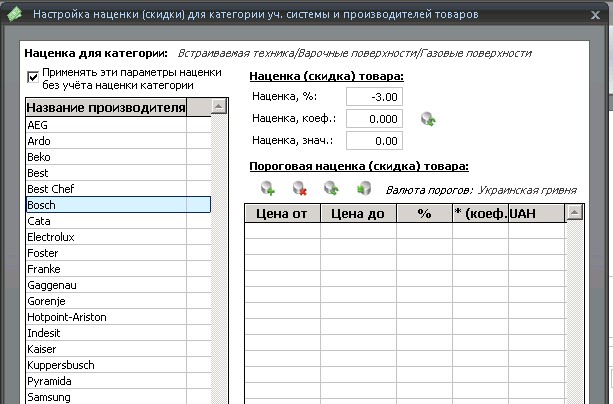
Task: Select manufacturer Pyramida
Action: coord(118,381)
